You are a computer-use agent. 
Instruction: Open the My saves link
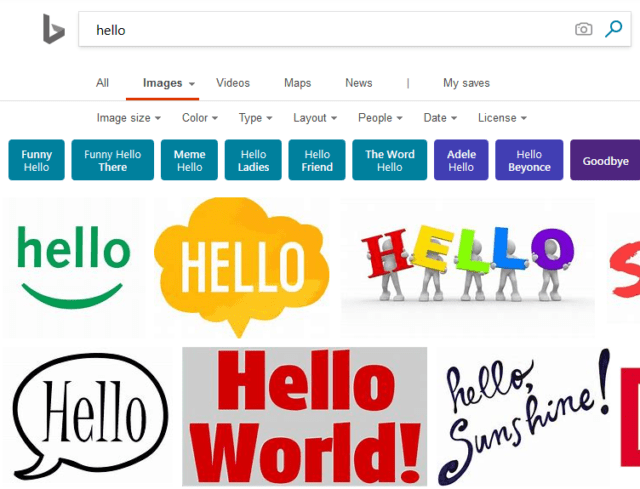[x=467, y=83]
